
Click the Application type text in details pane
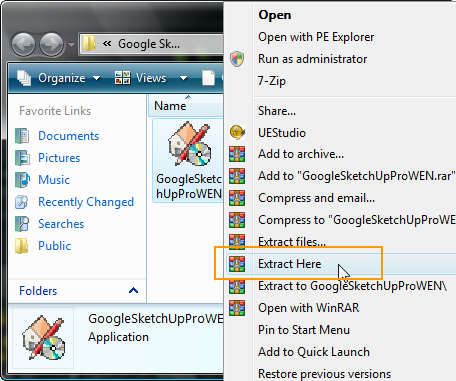click(118, 337)
